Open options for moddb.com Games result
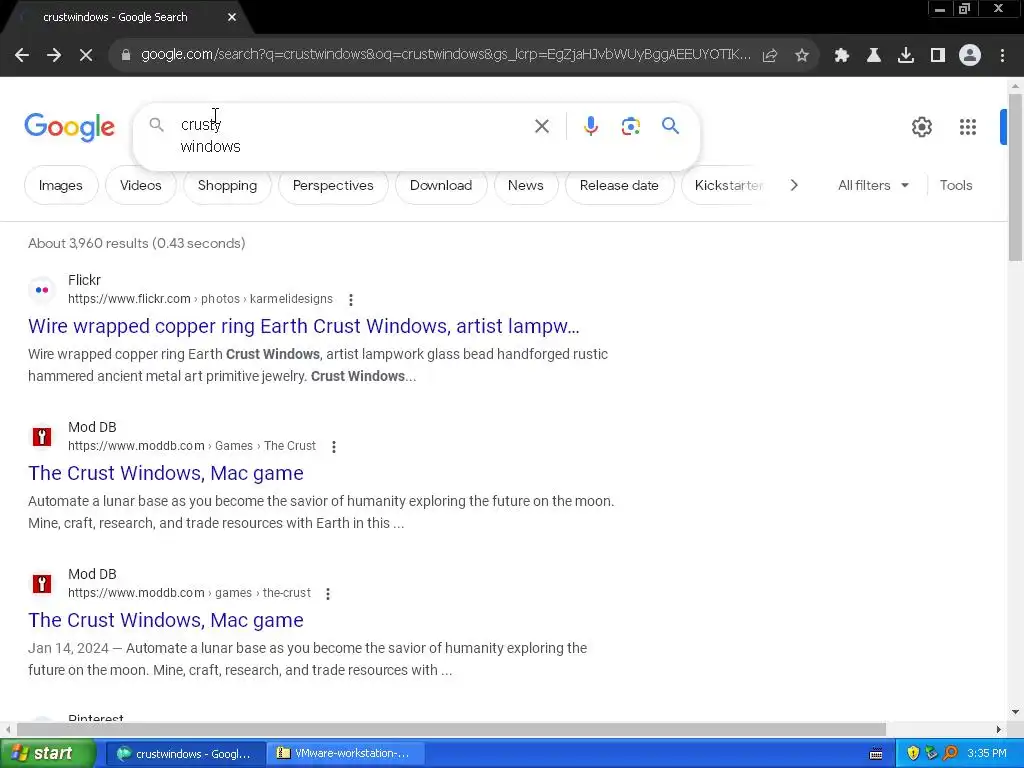This screenshot has height=768, width=1024. 334,447
